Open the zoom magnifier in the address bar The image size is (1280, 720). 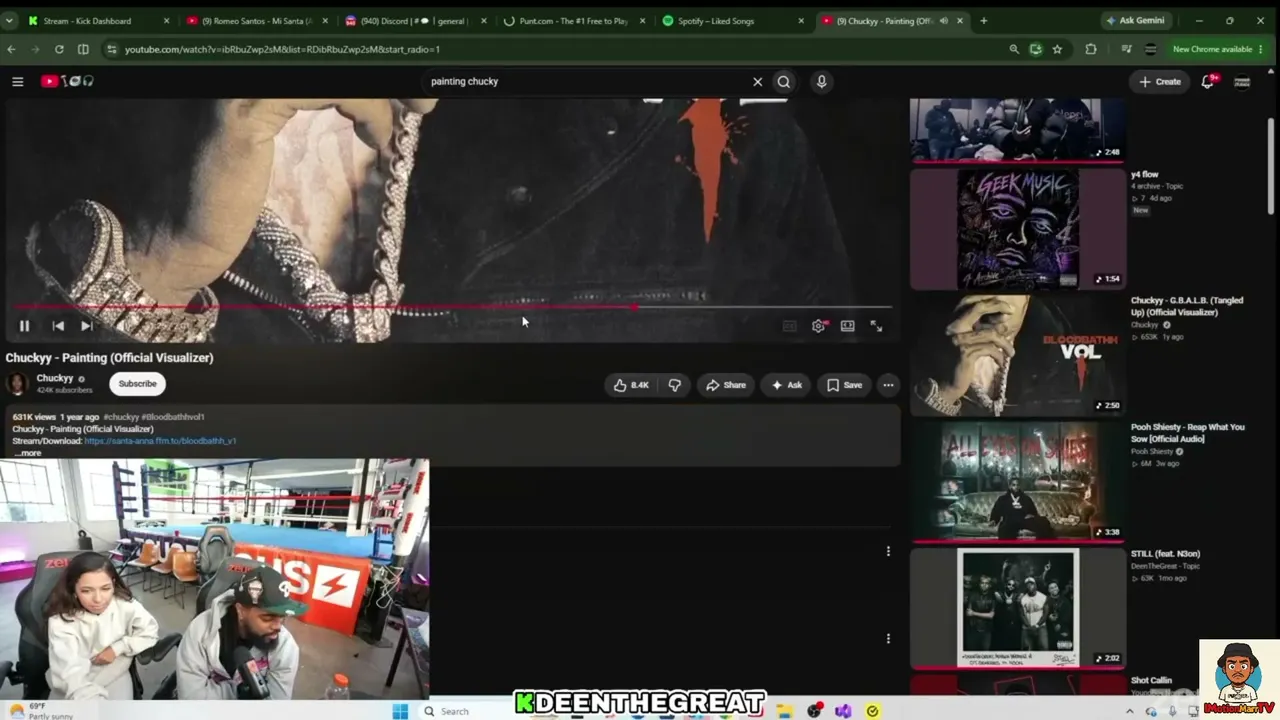coord(1014,49)
